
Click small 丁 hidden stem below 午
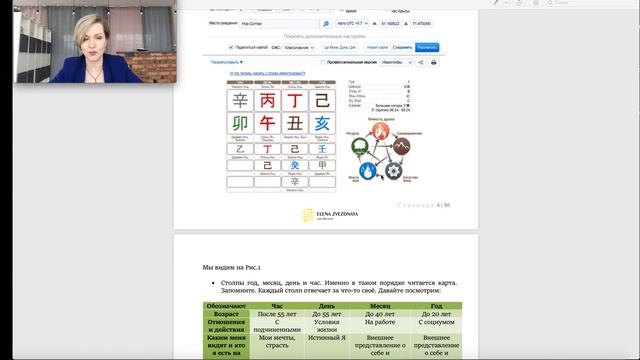click(267, 149)
